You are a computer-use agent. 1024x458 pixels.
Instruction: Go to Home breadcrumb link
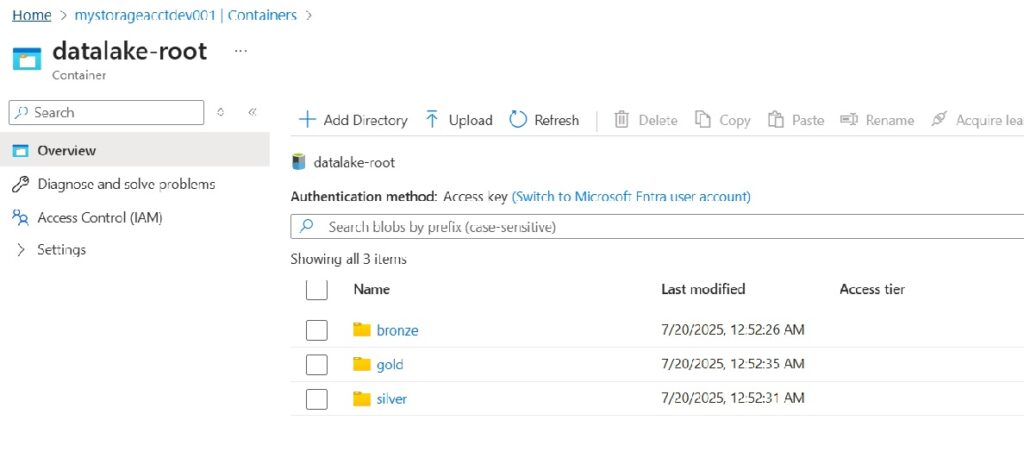32,15
